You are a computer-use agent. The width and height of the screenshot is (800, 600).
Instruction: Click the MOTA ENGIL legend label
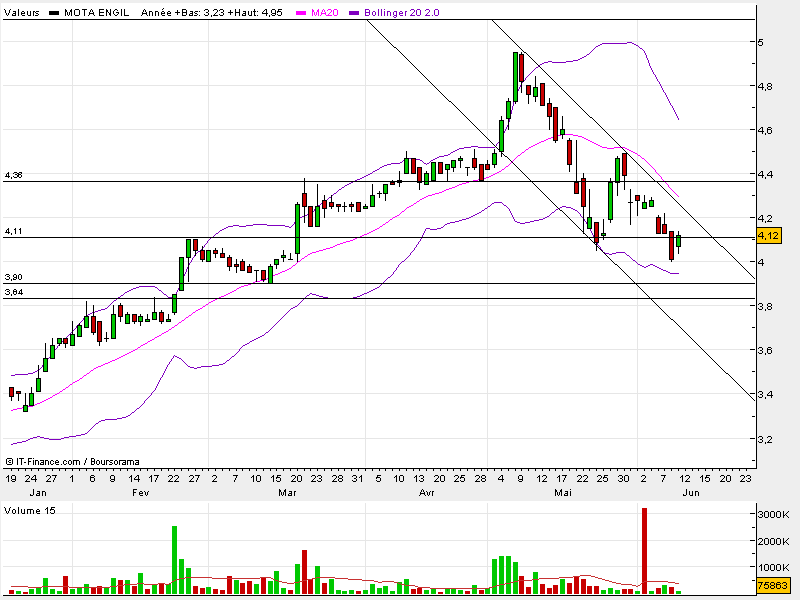96,13
